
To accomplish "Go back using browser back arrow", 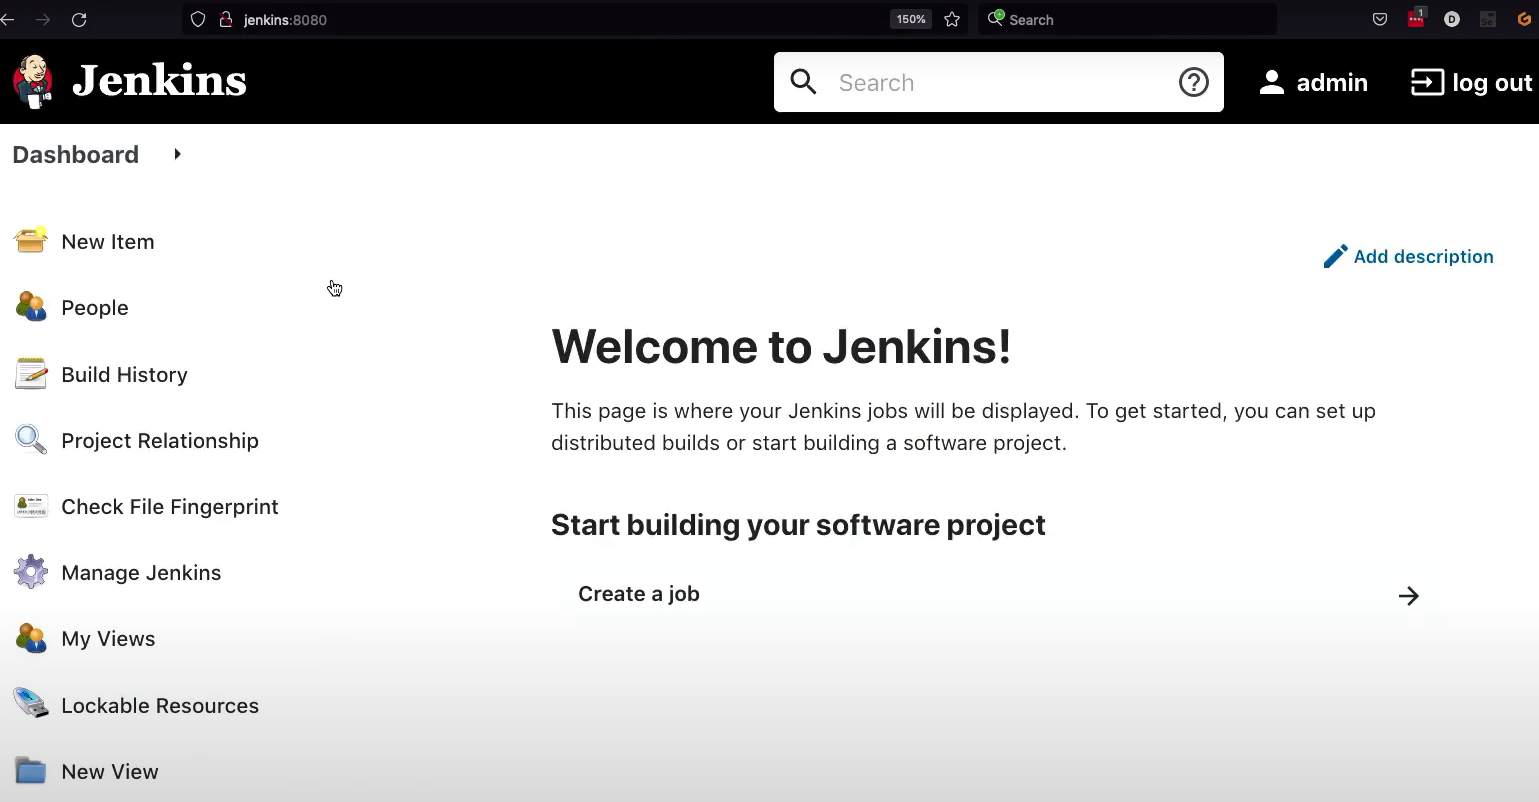I will [7, 20].
